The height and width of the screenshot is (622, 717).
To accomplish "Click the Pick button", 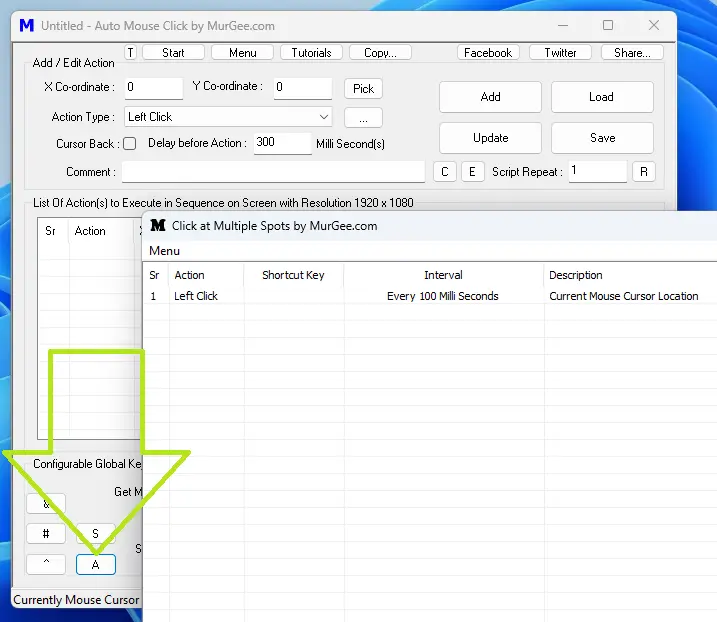I will [x=364, y=89].
